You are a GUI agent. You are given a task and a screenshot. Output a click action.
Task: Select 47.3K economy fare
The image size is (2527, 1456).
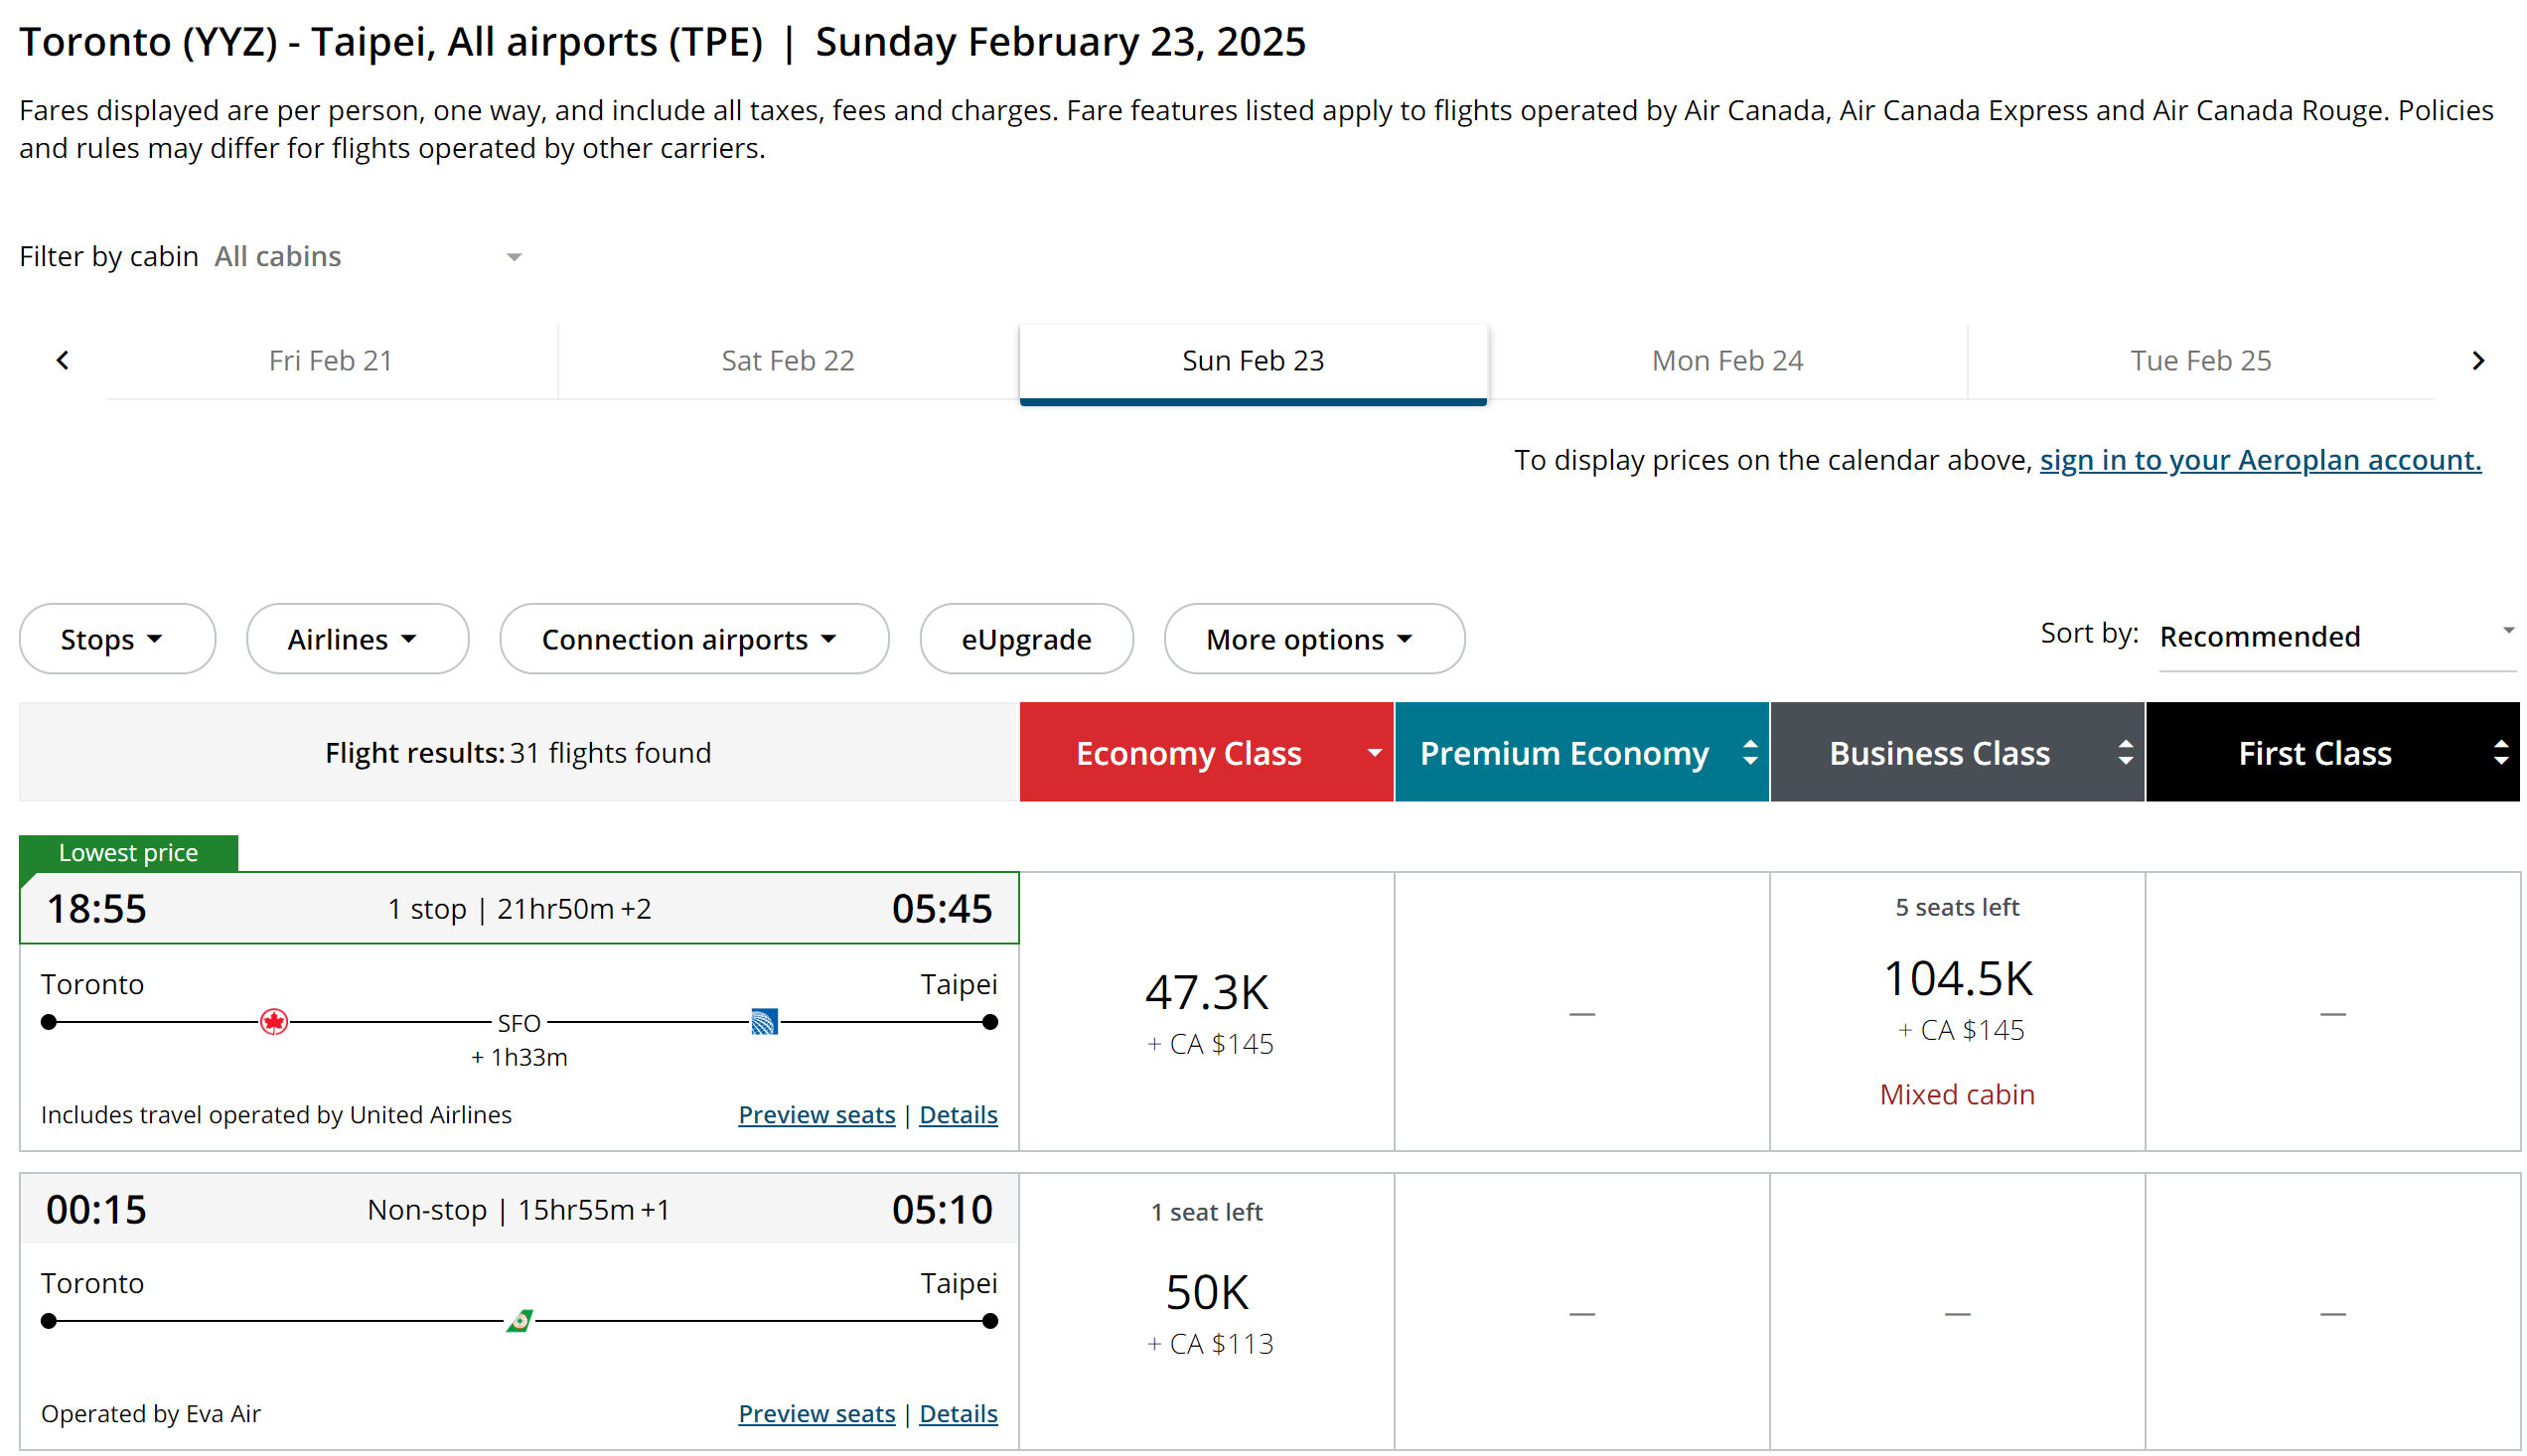tap(1206, 1011)
